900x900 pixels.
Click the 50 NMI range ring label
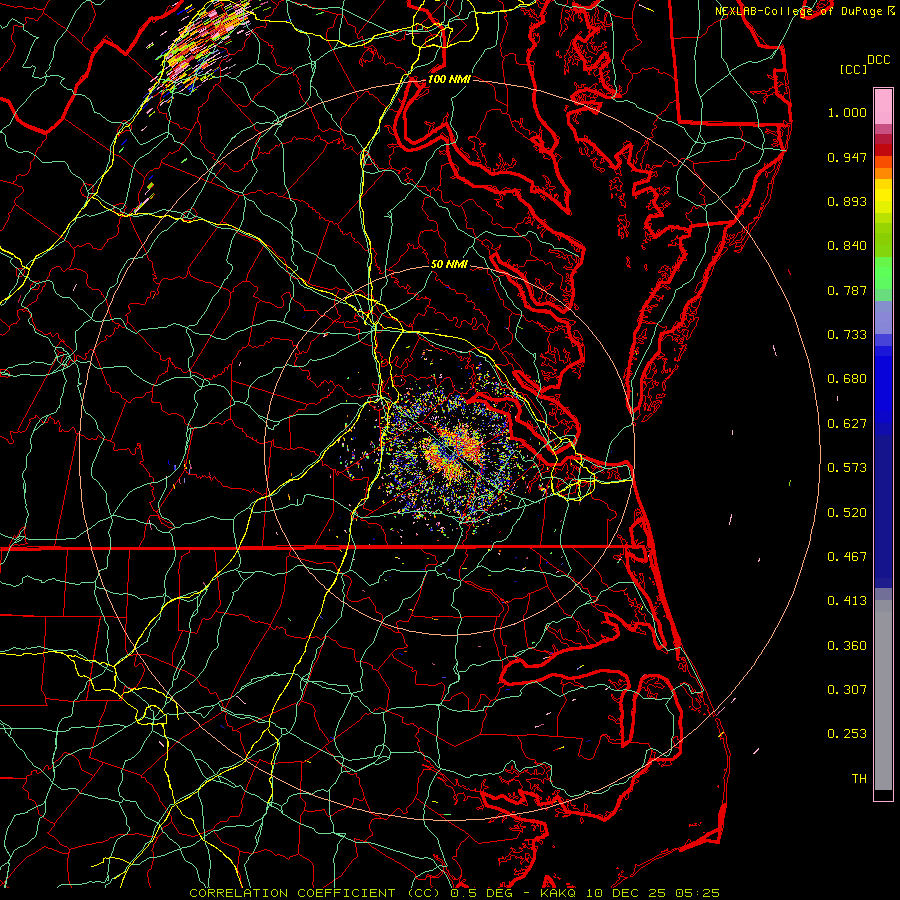(x=449, y=264)
